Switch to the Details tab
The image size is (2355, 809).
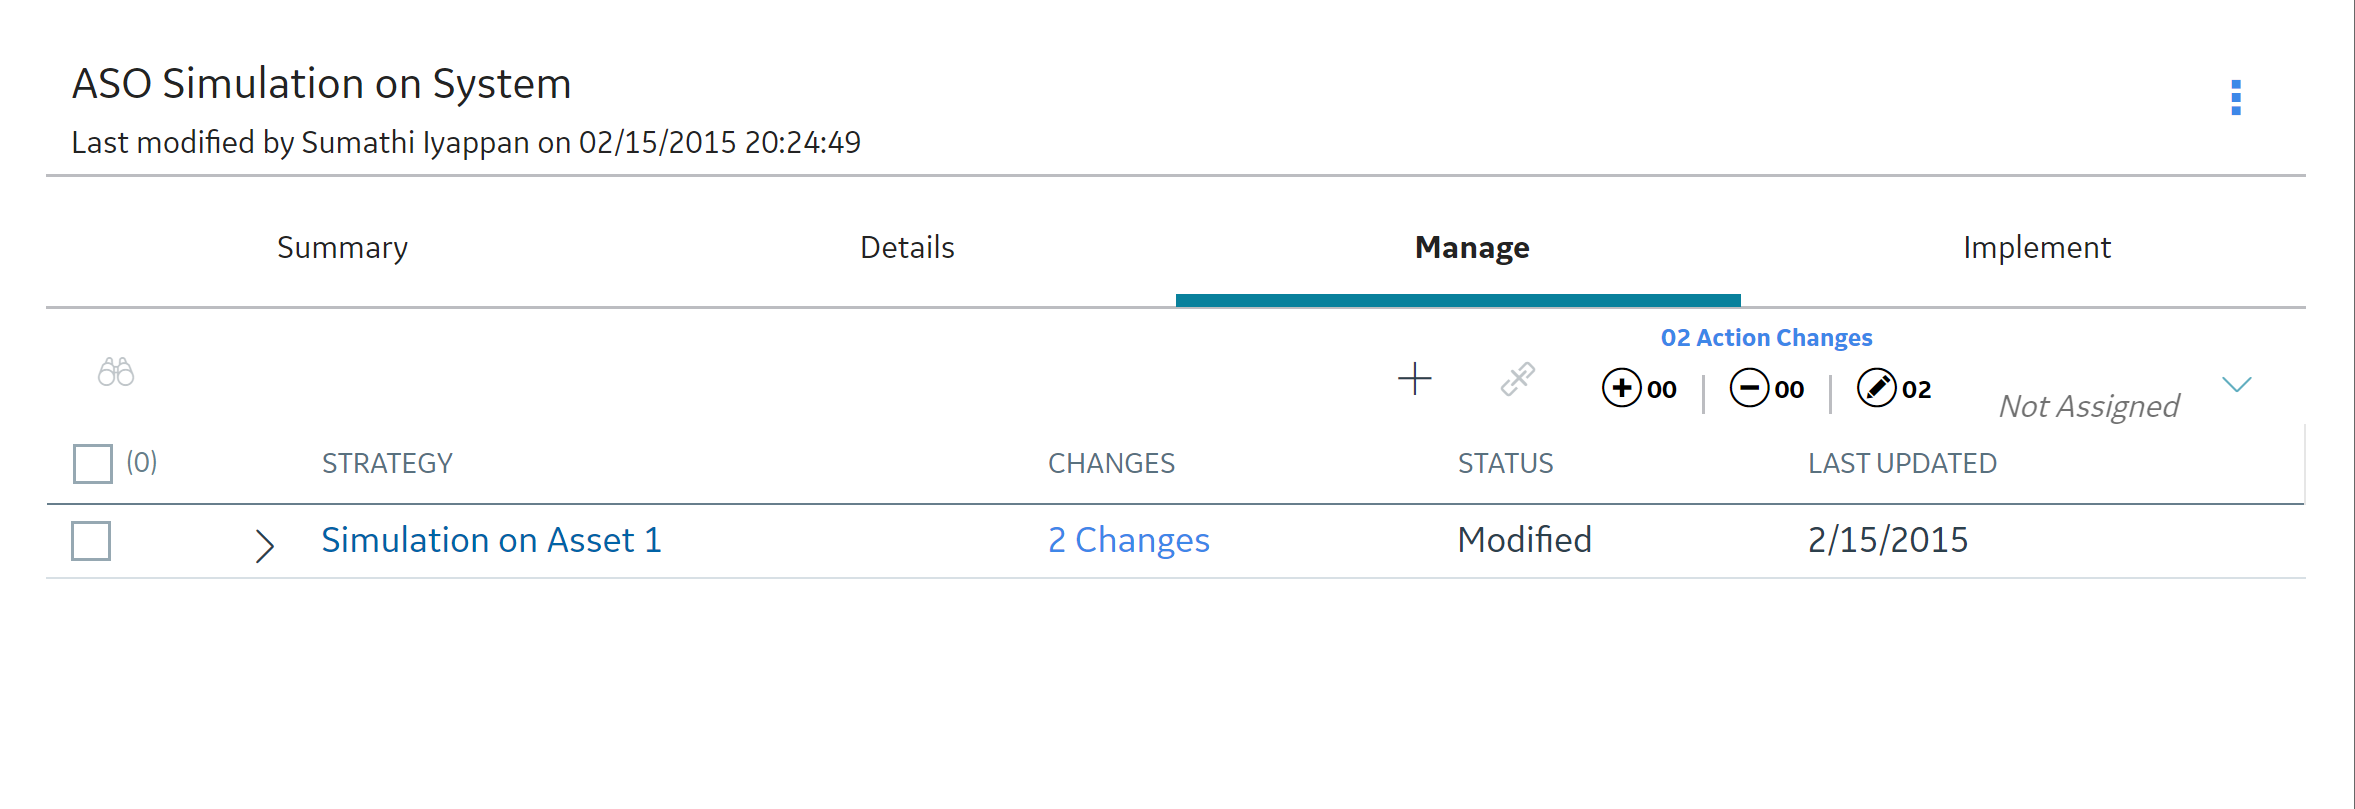pos(907,247)
